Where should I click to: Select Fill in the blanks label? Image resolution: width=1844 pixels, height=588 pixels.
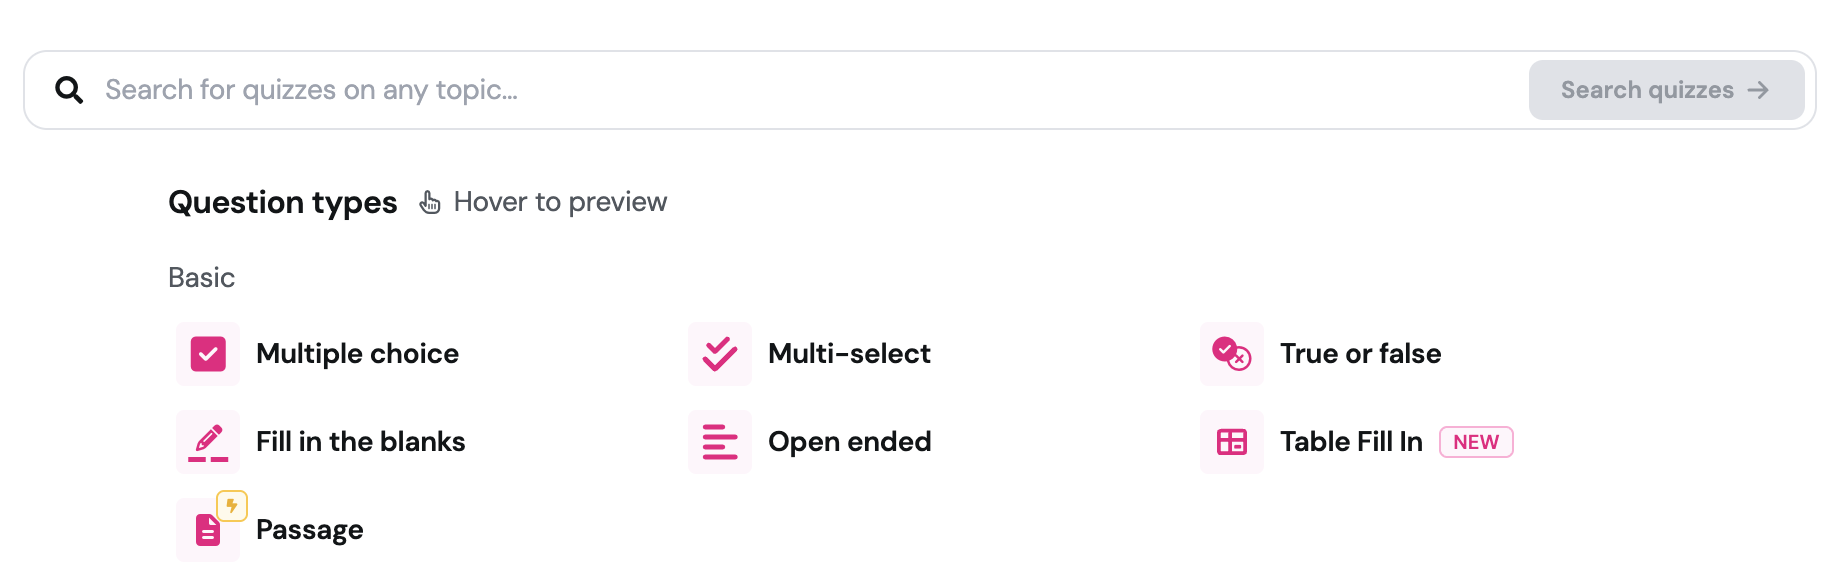point(361,442)
